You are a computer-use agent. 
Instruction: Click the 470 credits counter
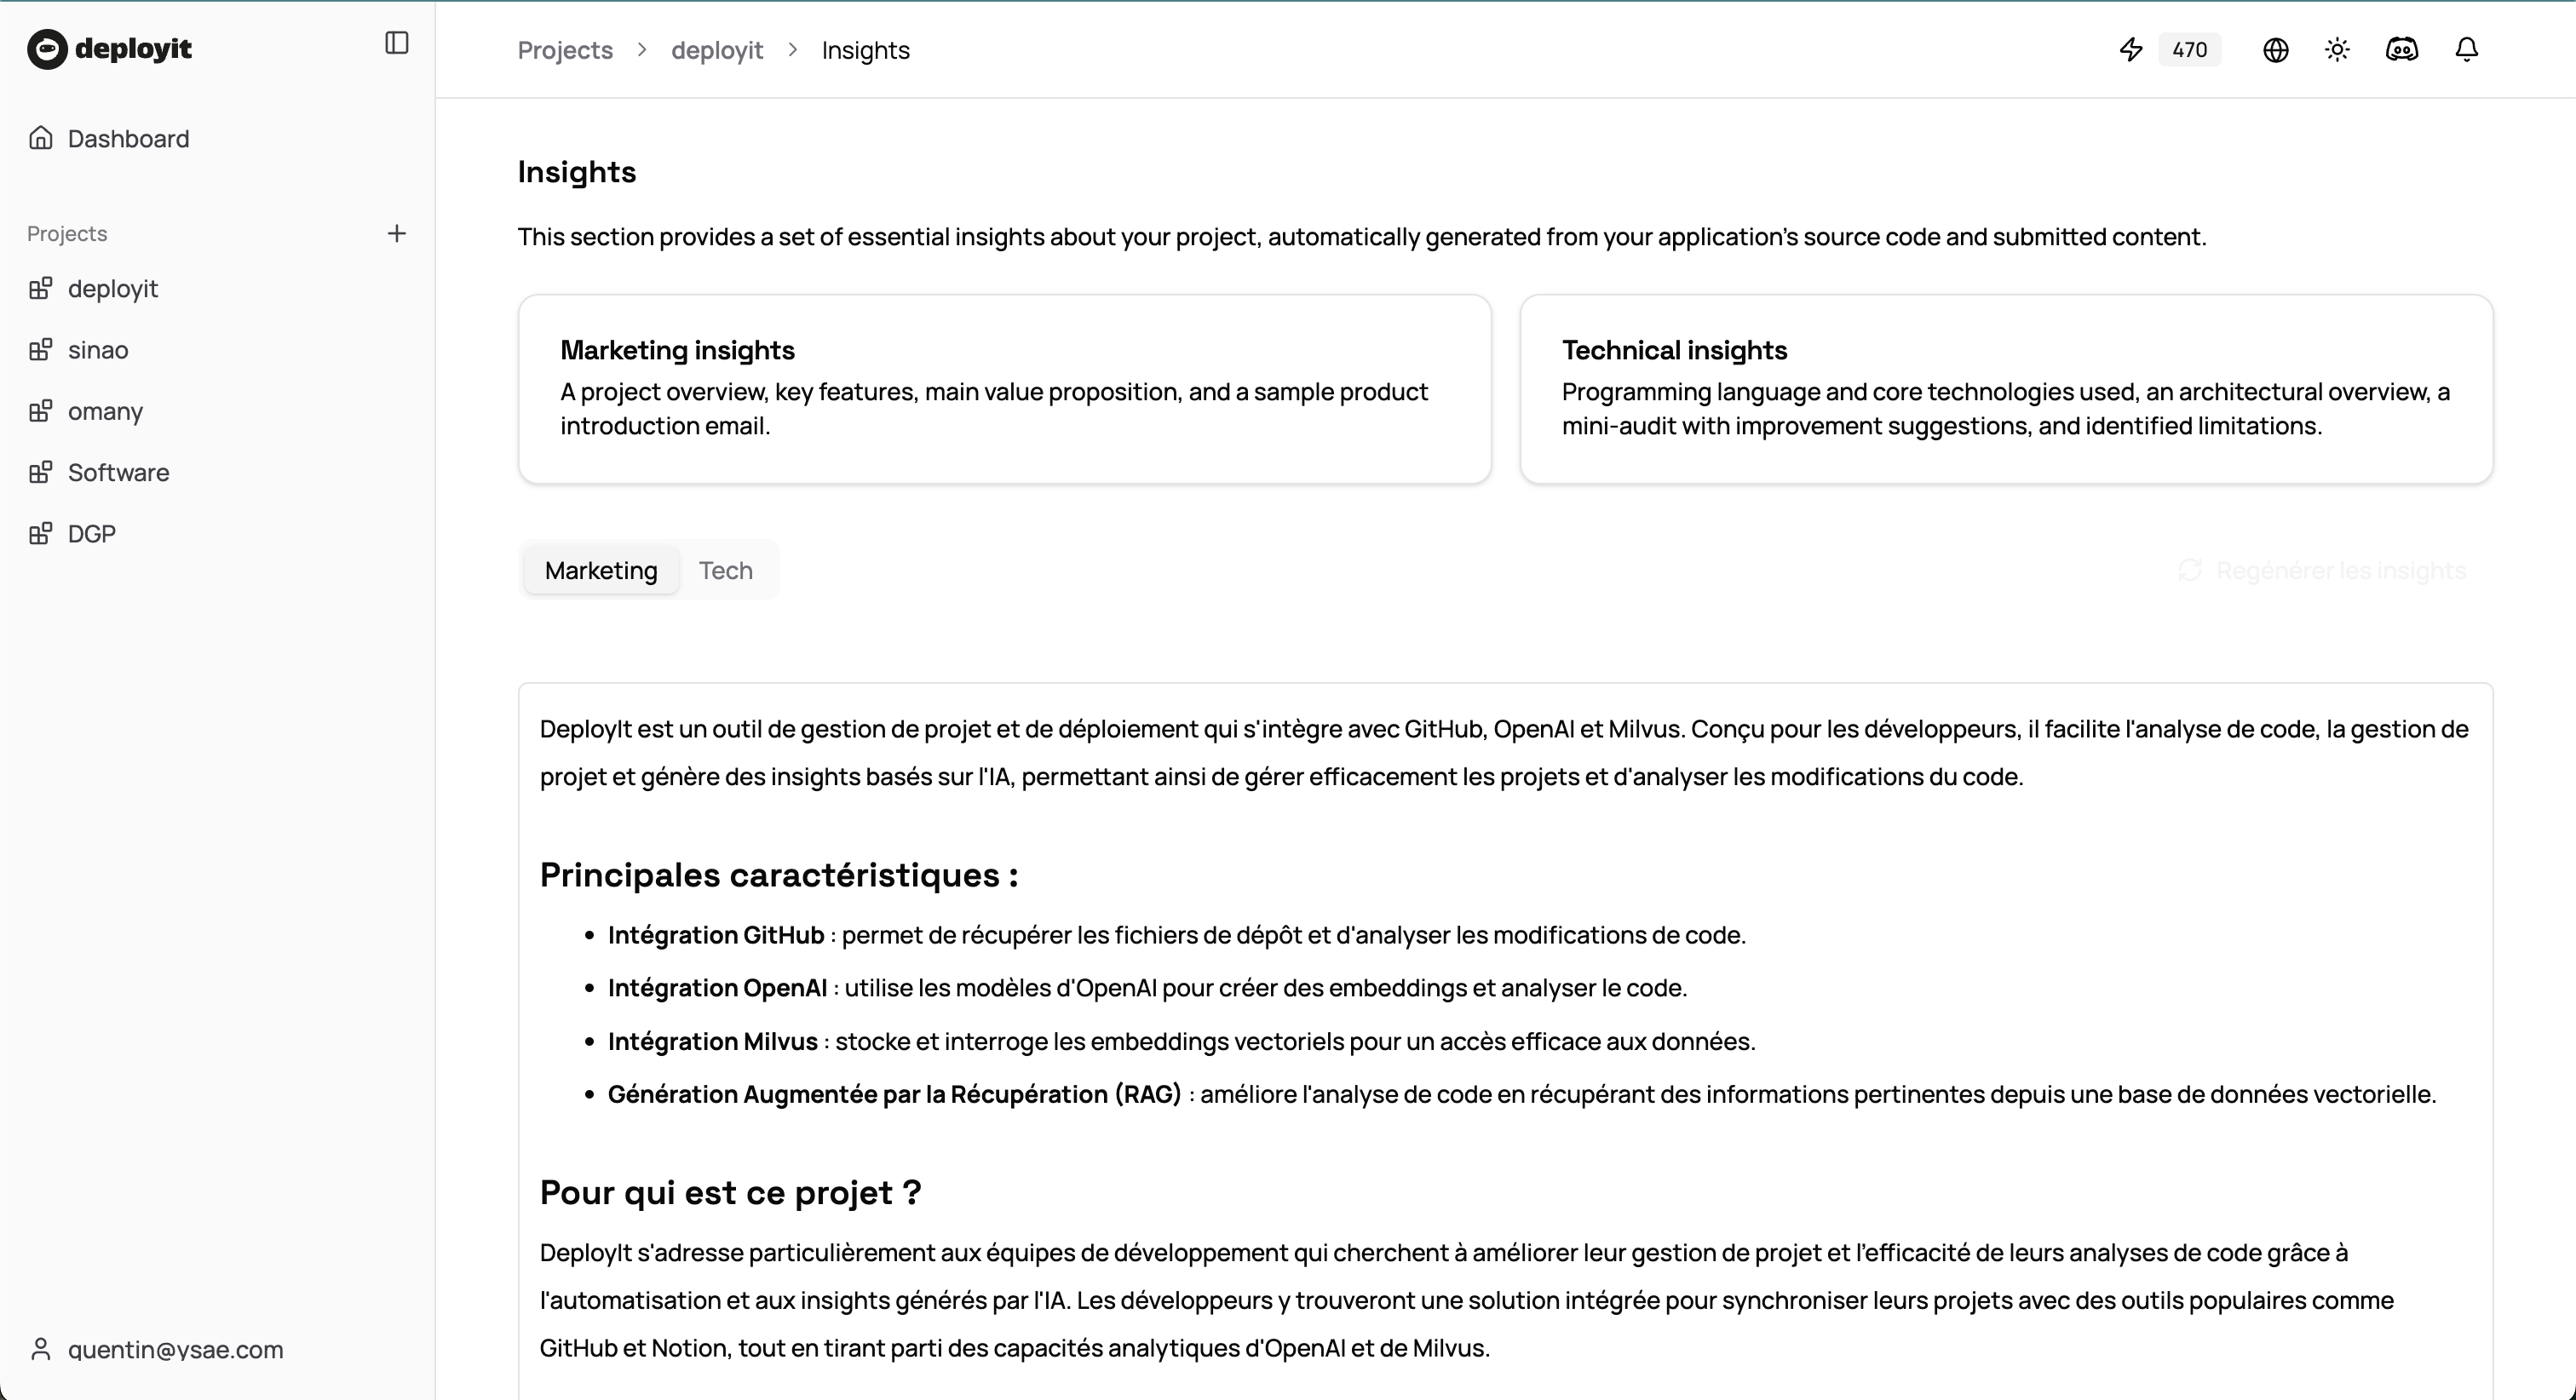pyautogui.click(x=2189, y=49)
